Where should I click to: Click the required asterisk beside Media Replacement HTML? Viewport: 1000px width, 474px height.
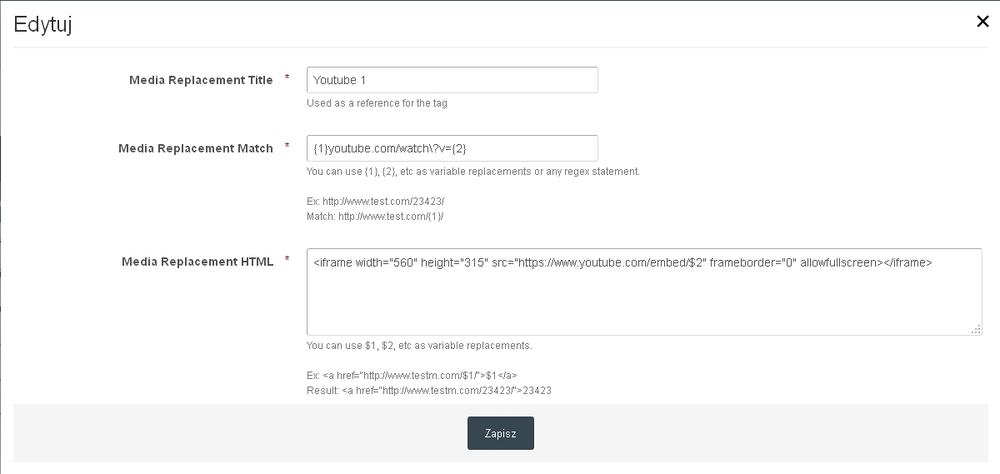(288, 260)
